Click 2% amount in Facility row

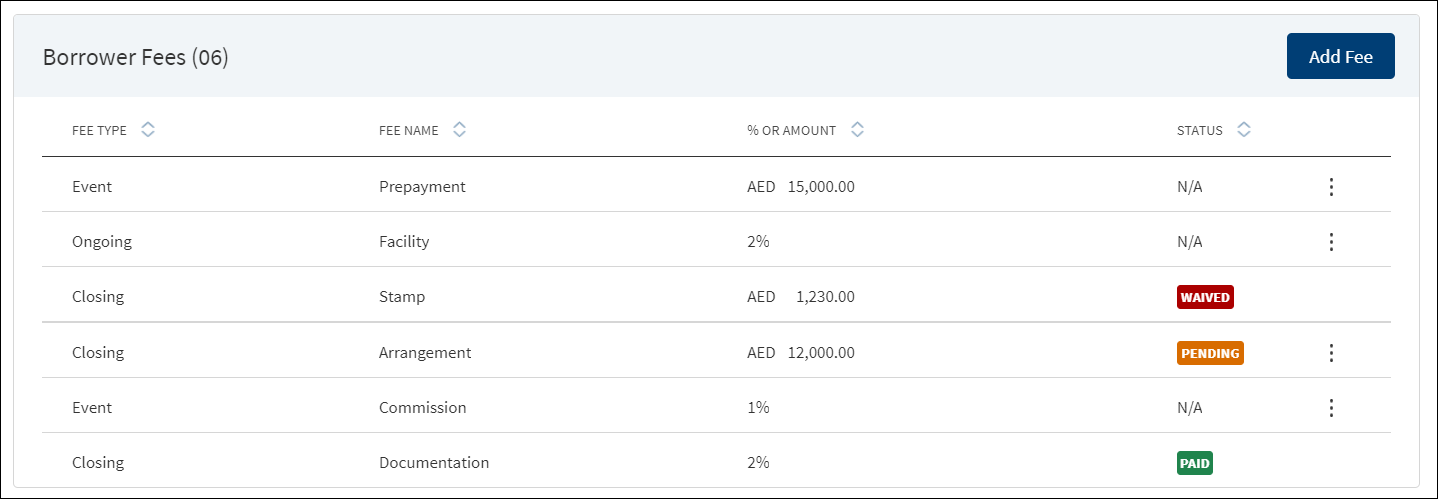tap(758, 242)
